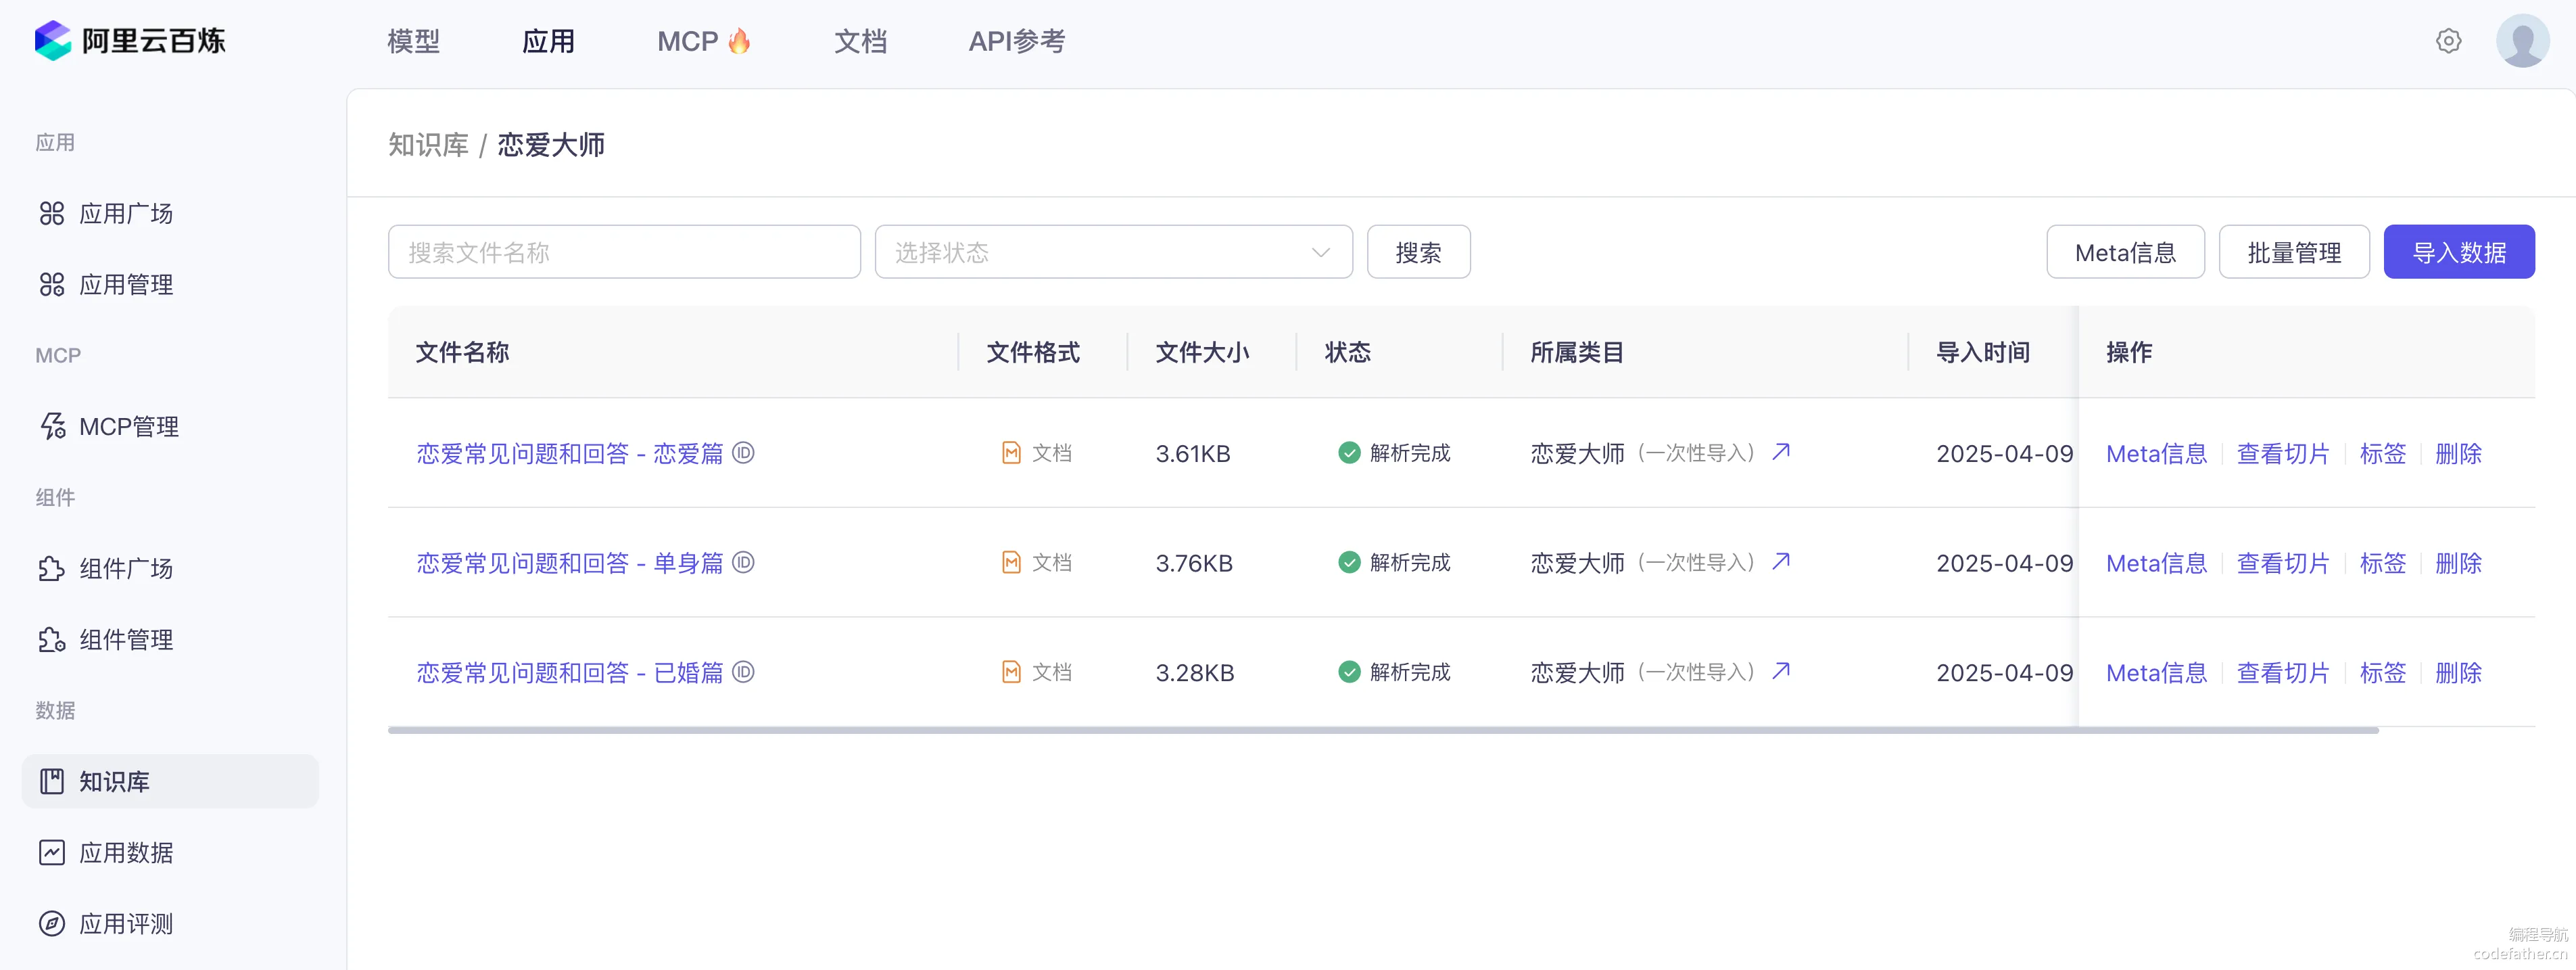Screen dimensions: 2576x970
Task: Click the horizontal table scrollbar
Action: coord(1382,730)
